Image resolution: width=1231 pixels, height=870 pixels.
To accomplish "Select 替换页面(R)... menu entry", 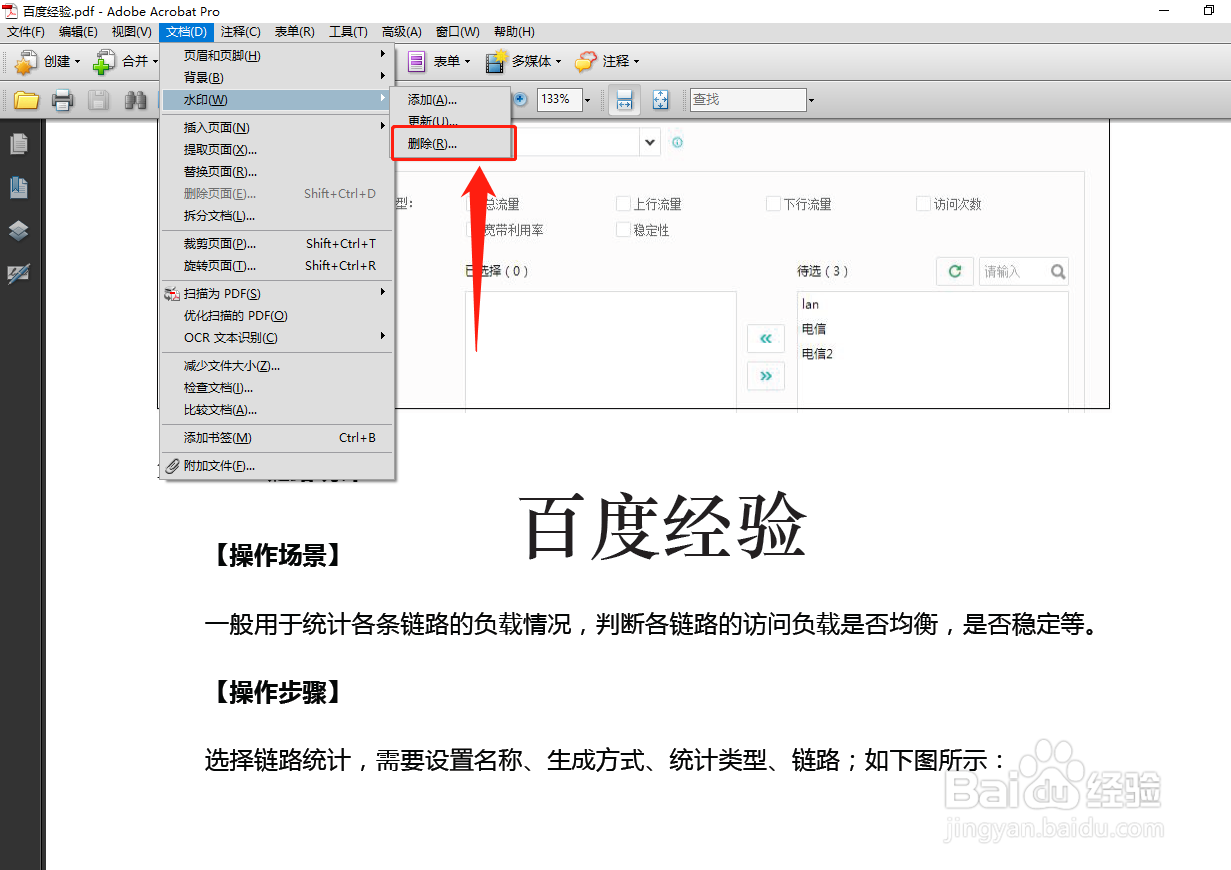I will (x=277, y=171).
